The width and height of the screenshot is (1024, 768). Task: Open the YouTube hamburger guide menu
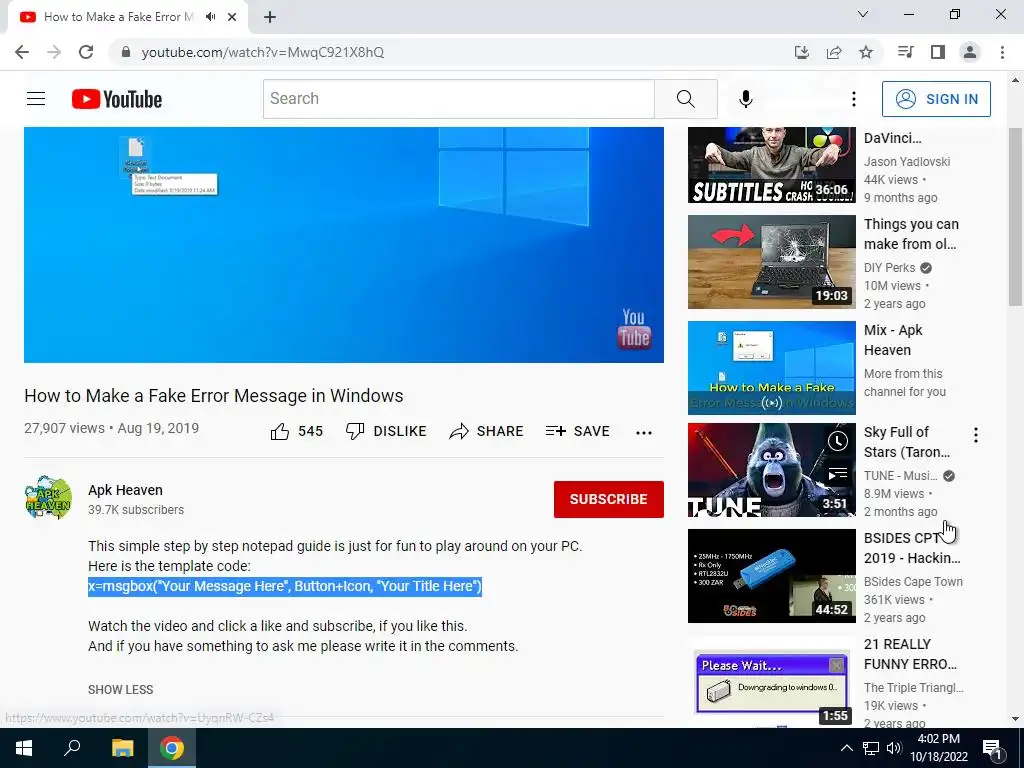pos(36,99)
